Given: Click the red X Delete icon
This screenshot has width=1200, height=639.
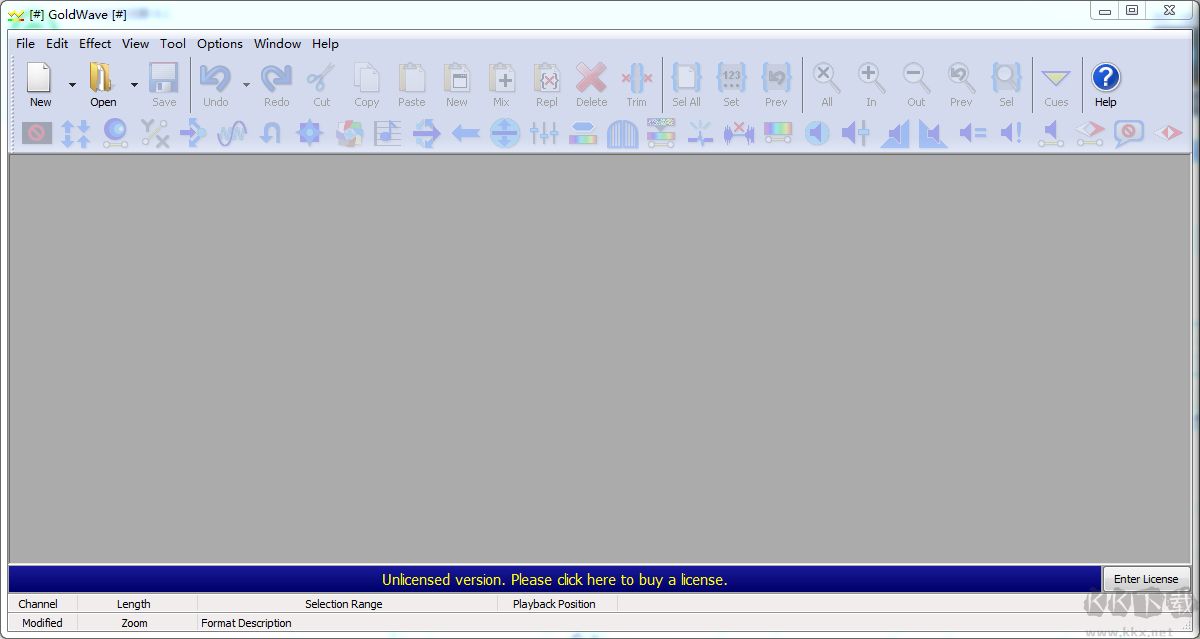Looking at the screenshot, I should tap(591, 78).
